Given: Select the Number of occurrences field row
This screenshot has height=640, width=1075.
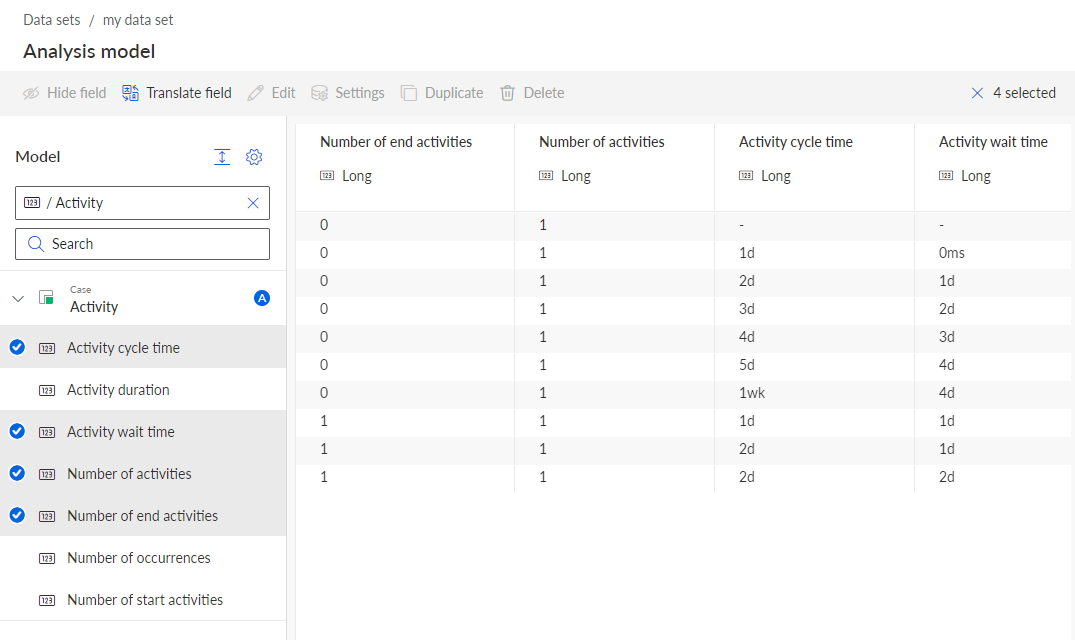Looking at the screenshot, I should coord(143,558).
